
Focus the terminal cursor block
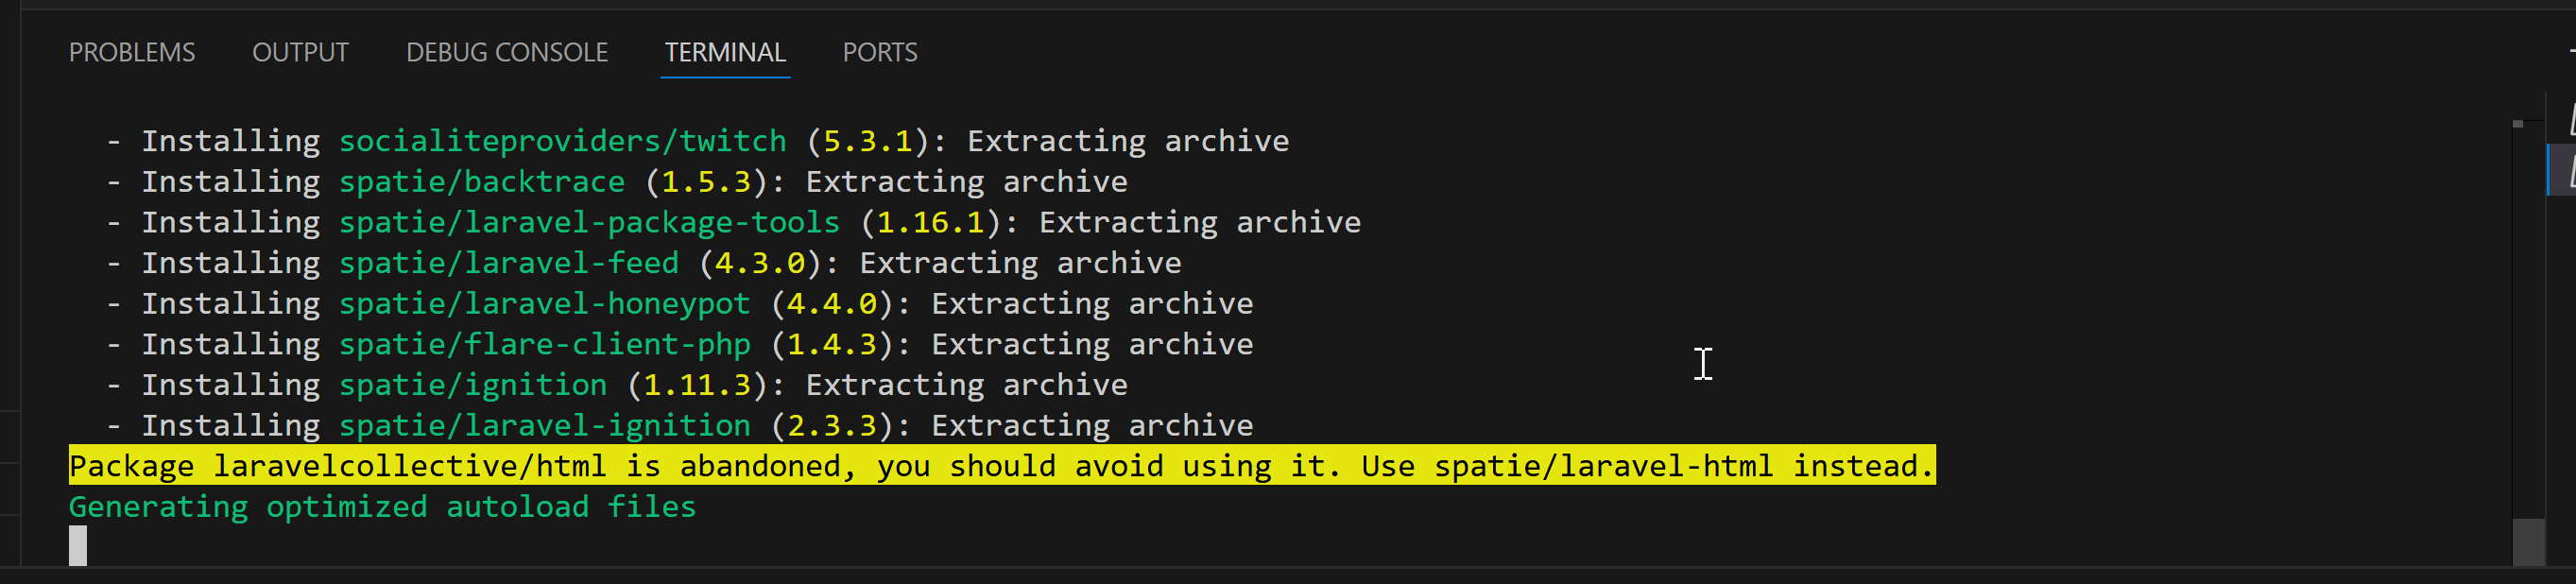click(x=78, y=546)
